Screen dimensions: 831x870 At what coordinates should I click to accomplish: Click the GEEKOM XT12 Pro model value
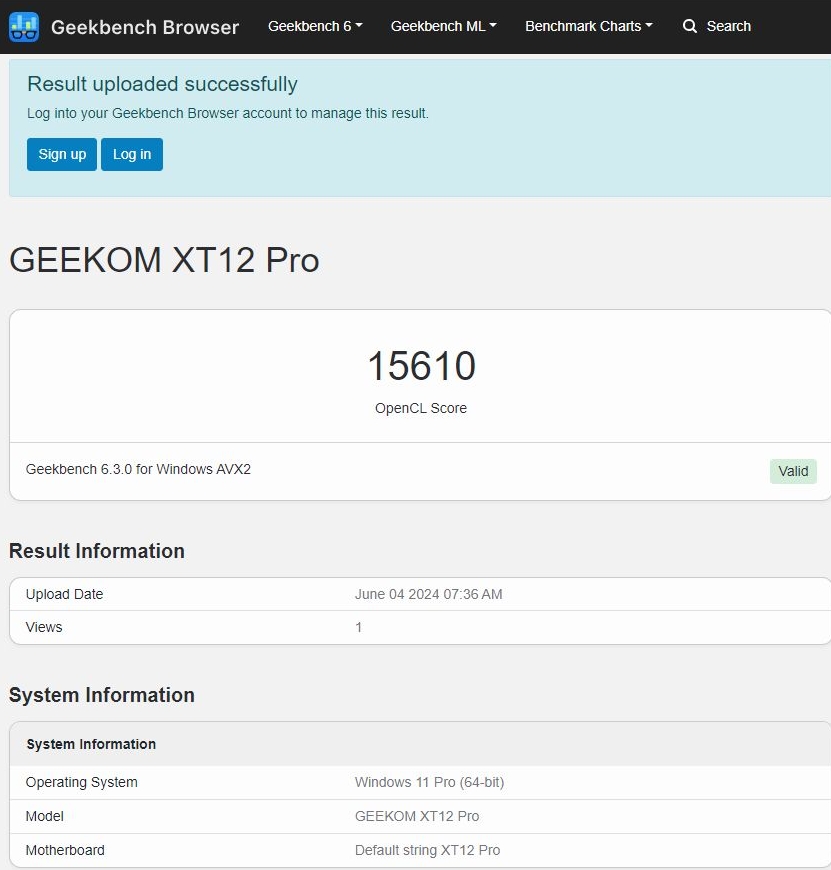click(x=417, y=816)
